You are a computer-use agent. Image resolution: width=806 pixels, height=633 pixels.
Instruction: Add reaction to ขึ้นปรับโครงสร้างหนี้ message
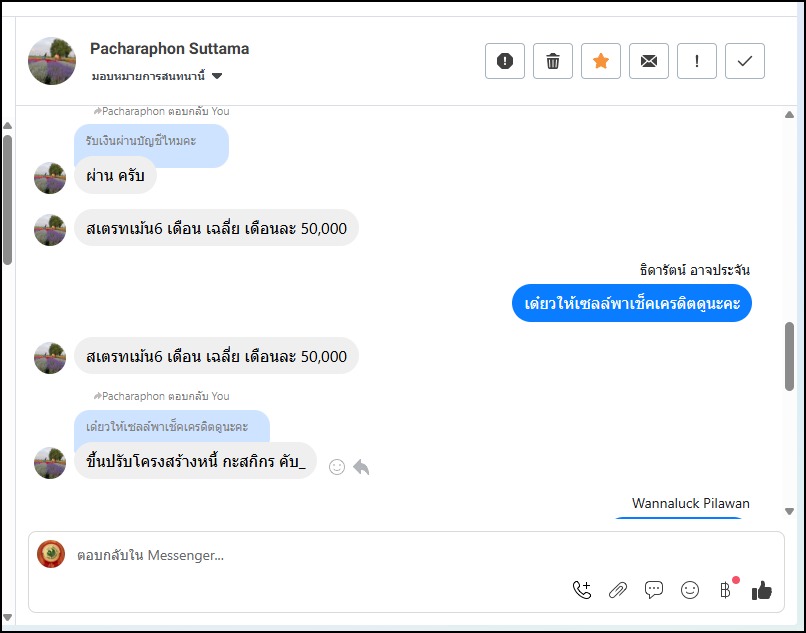click(337, 467)
